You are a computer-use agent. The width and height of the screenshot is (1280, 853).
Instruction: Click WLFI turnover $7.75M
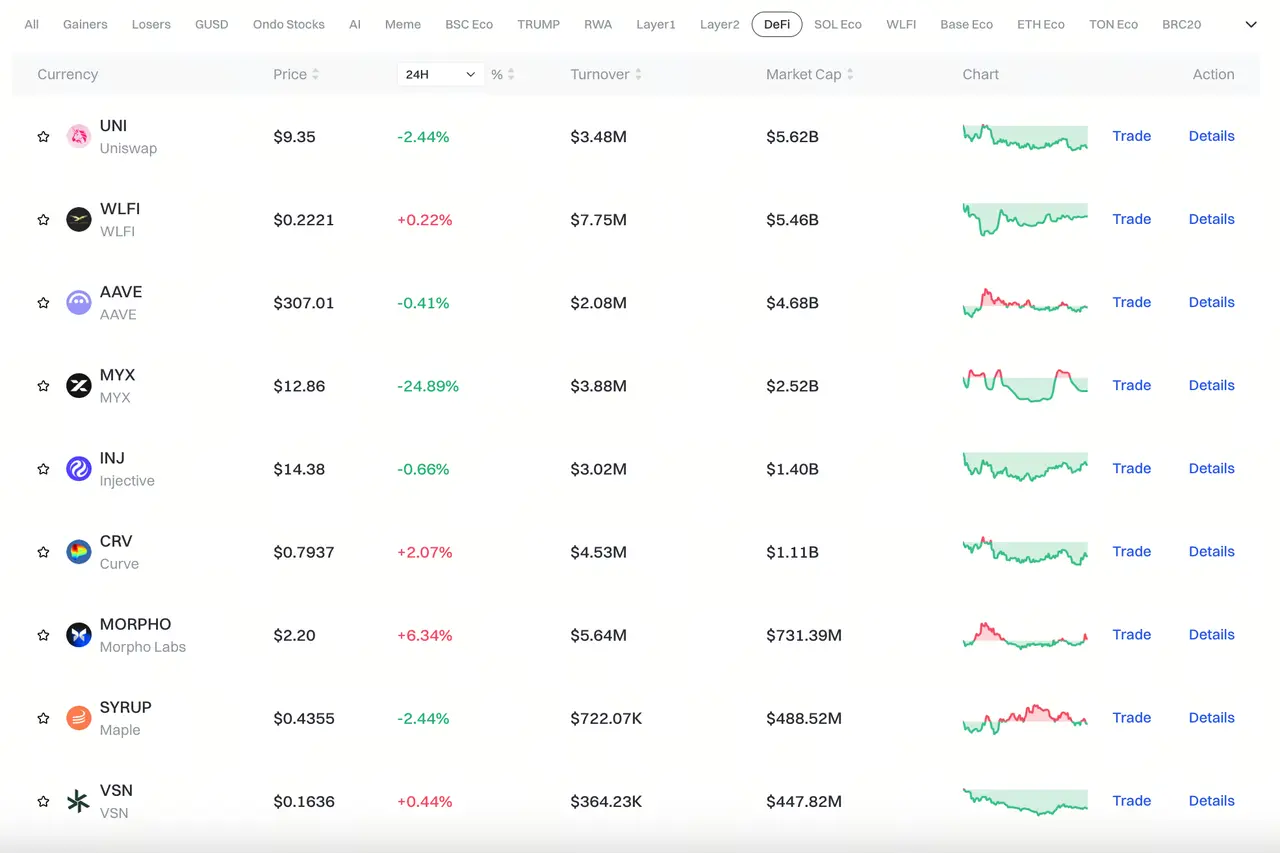click(x=599, y=219)
